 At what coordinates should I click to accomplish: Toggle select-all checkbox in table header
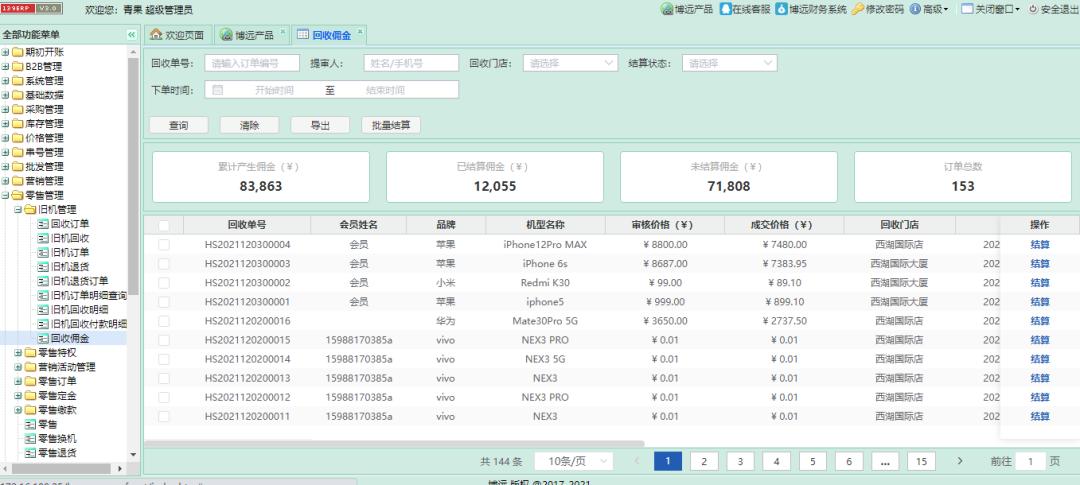tap(163, 225)
